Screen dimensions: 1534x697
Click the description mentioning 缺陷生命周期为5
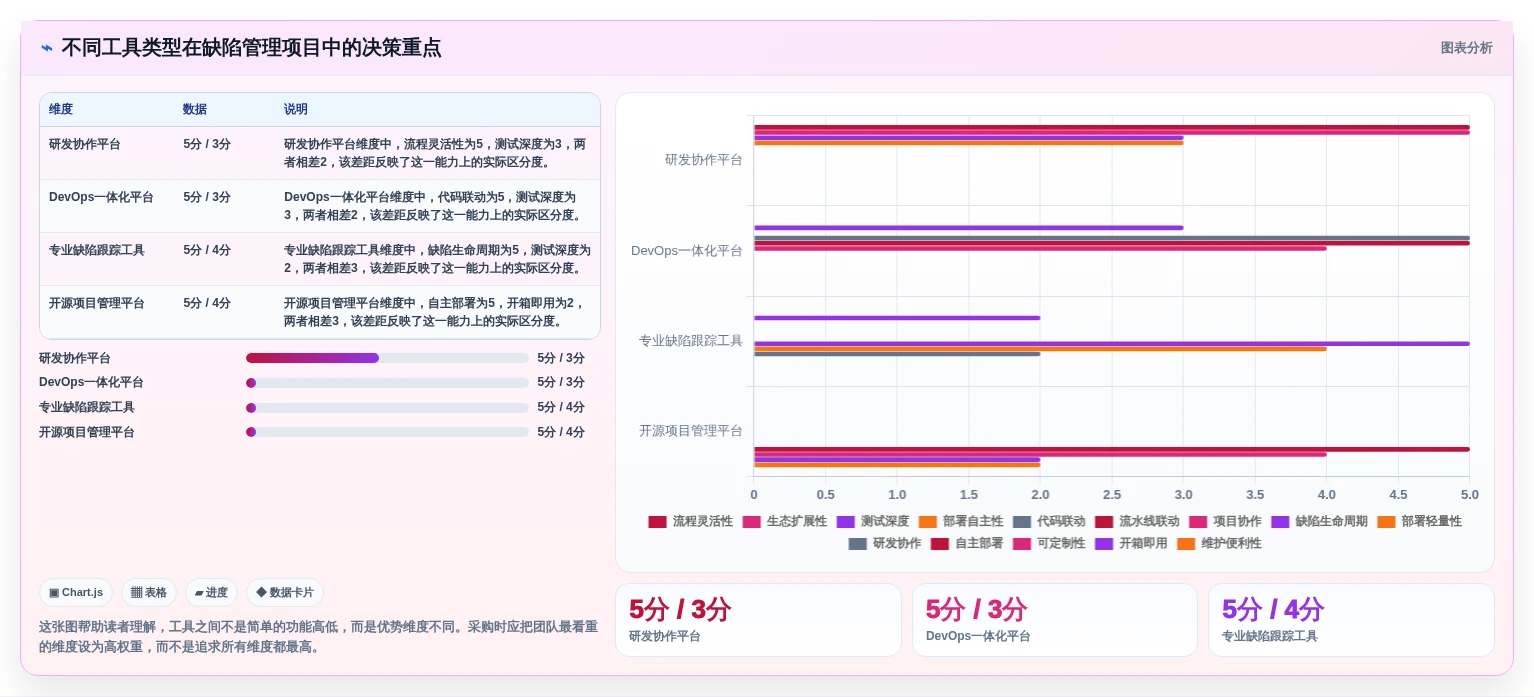point(436,259)
